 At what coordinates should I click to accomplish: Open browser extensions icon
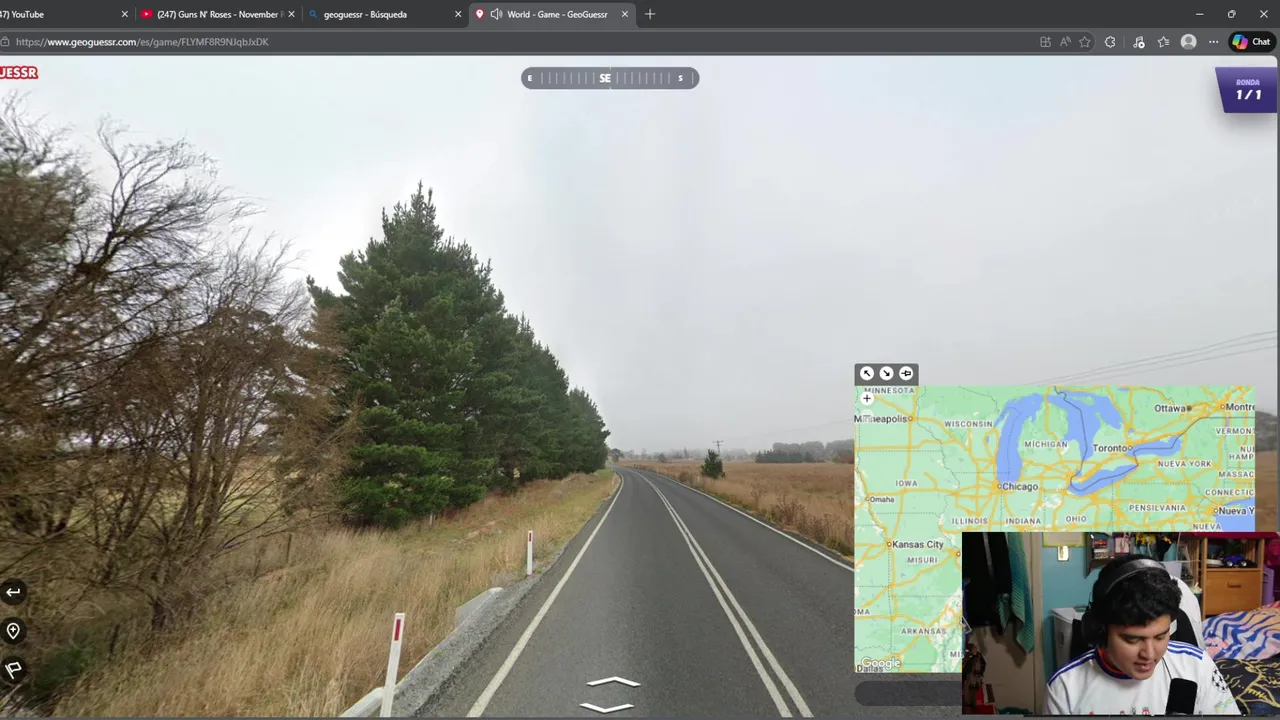pos(1110,42)
